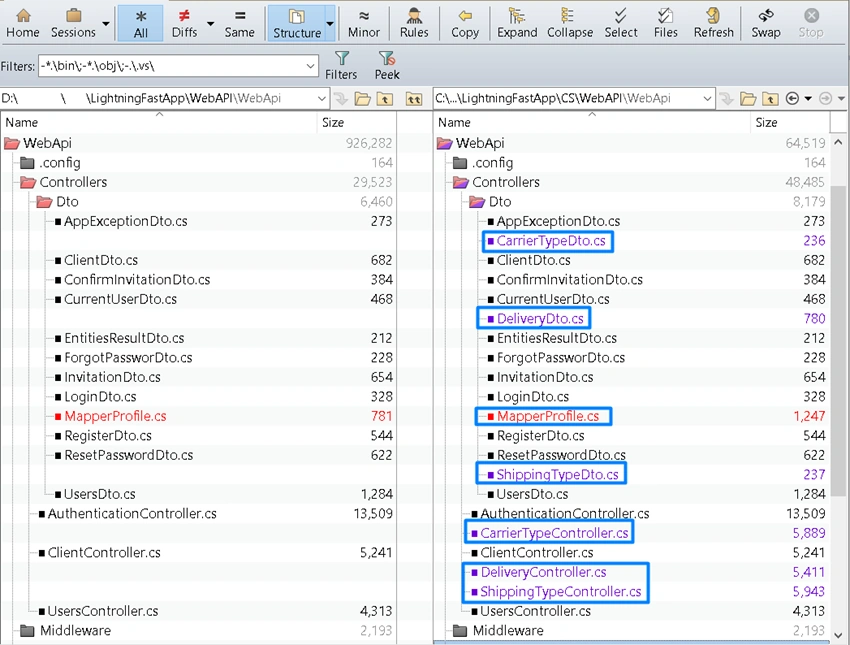This screenshot has height=645, width=850.
Task: Toggle the Same display filter
Action: (x=239, y=23)
